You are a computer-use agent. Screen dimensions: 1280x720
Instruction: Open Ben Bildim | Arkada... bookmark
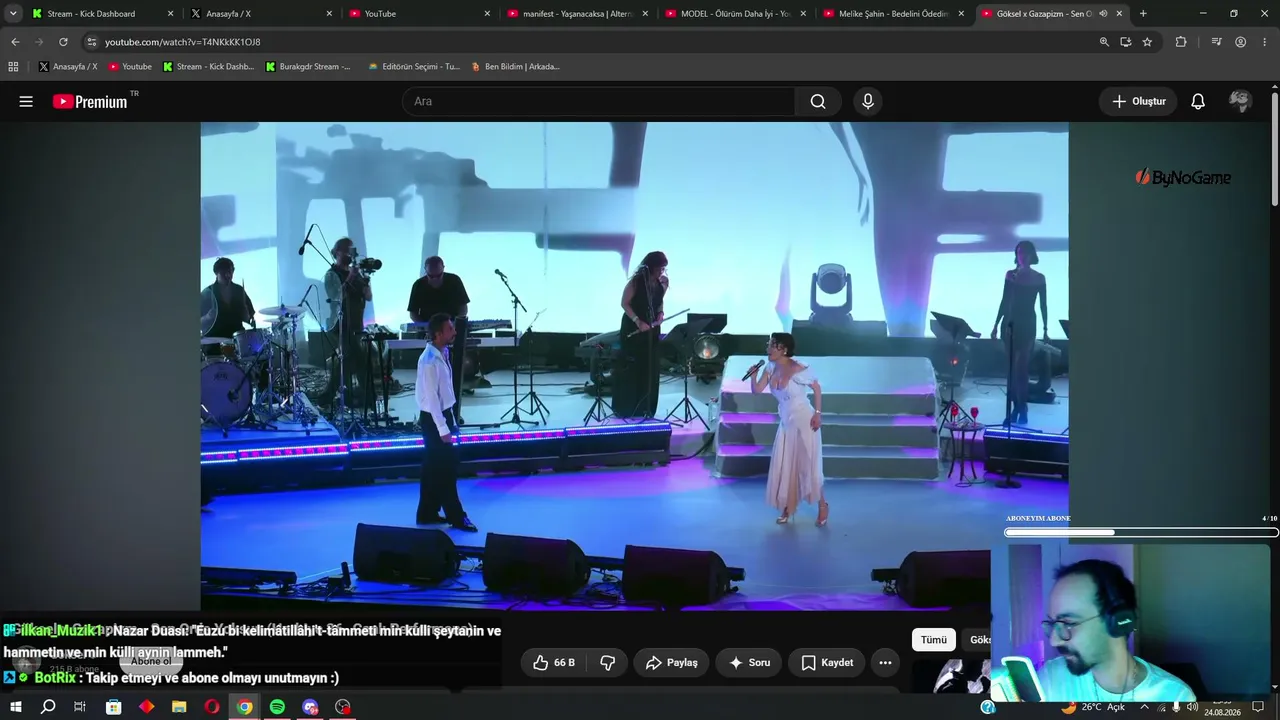pos(516,67)
